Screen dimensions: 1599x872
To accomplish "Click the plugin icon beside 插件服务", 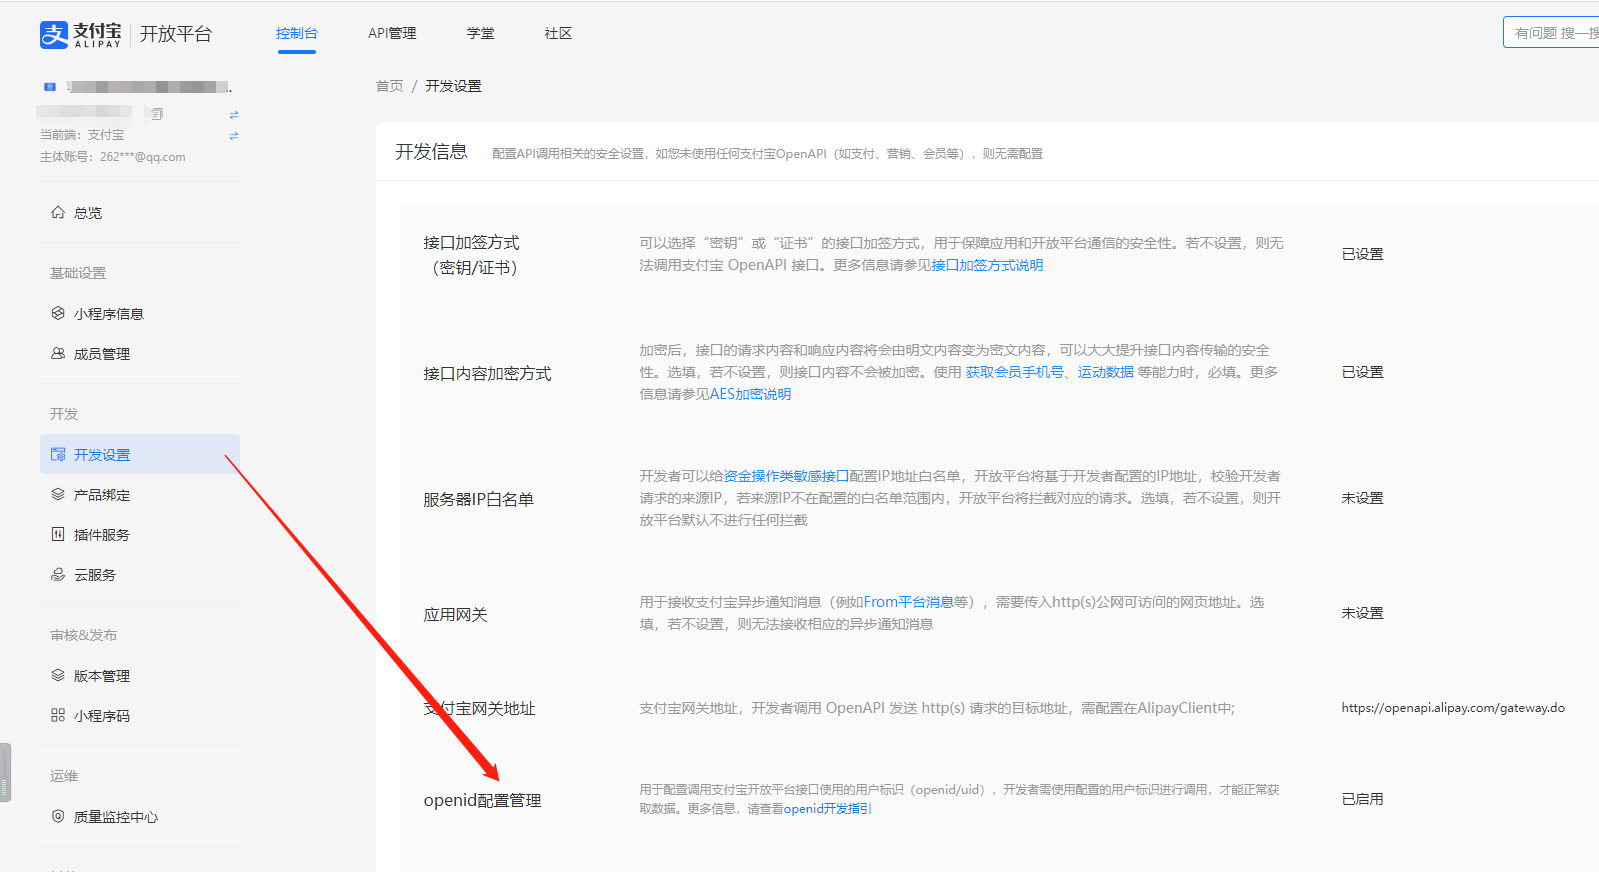I will tap(58, 535).
